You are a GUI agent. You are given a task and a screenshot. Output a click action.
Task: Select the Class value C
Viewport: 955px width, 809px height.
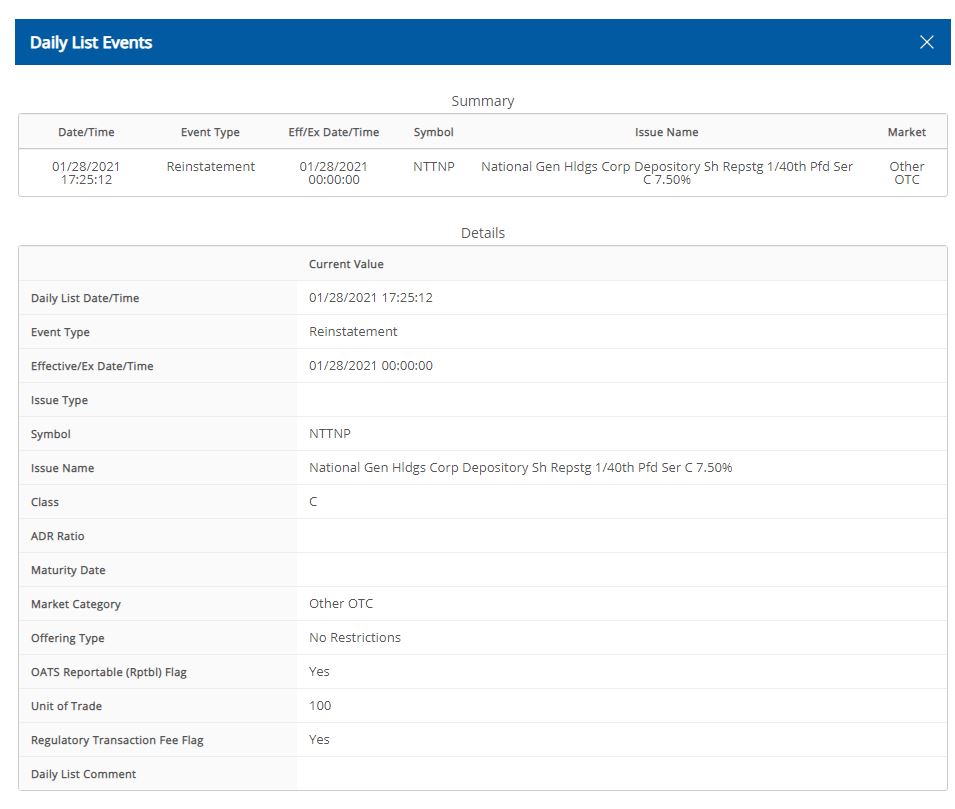[313, 502]
